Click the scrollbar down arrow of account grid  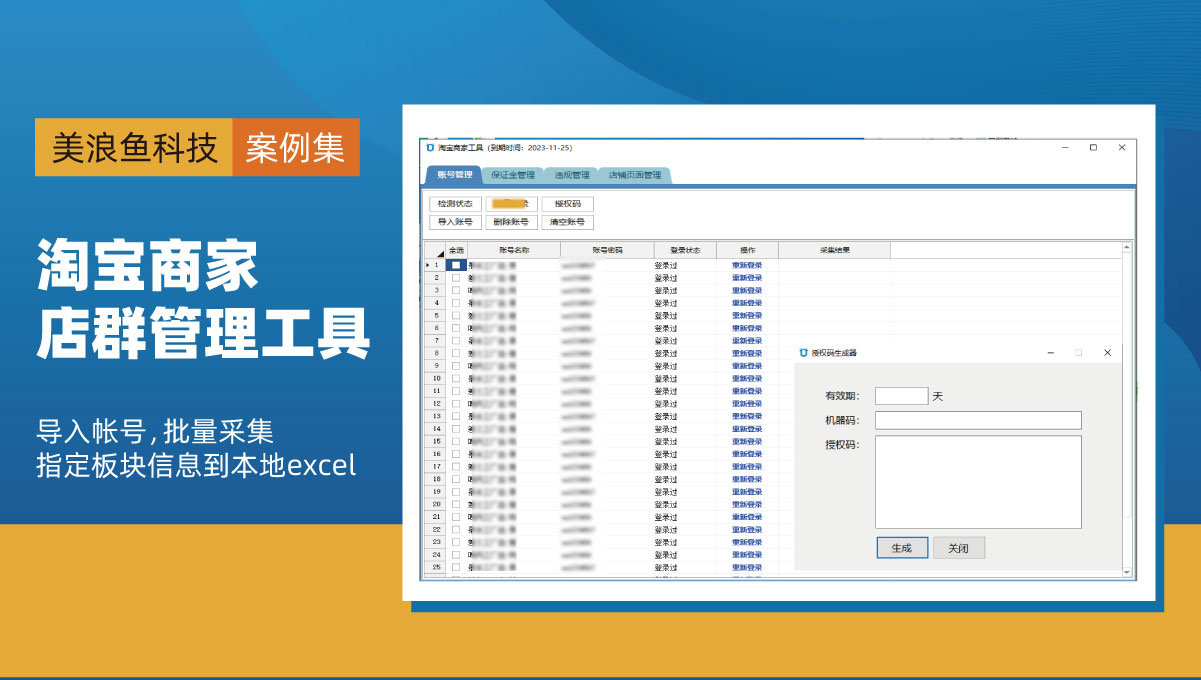pos(1128,572)
